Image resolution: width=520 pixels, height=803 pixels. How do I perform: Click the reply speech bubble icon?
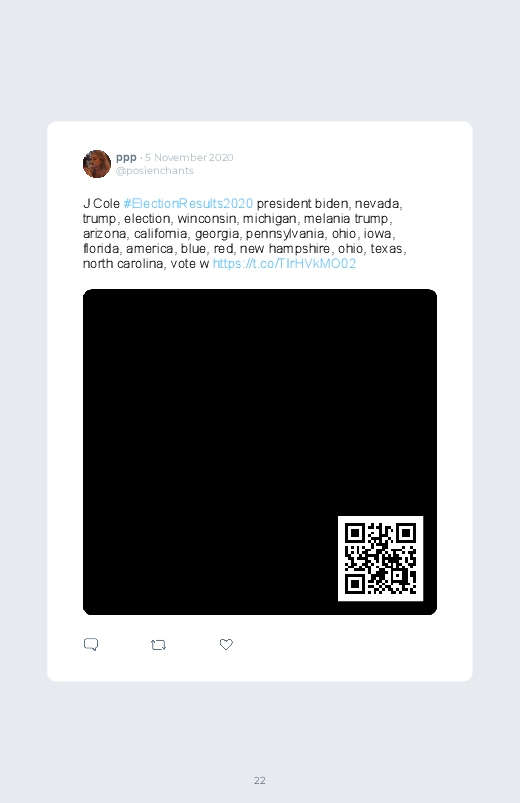point(91,644)
